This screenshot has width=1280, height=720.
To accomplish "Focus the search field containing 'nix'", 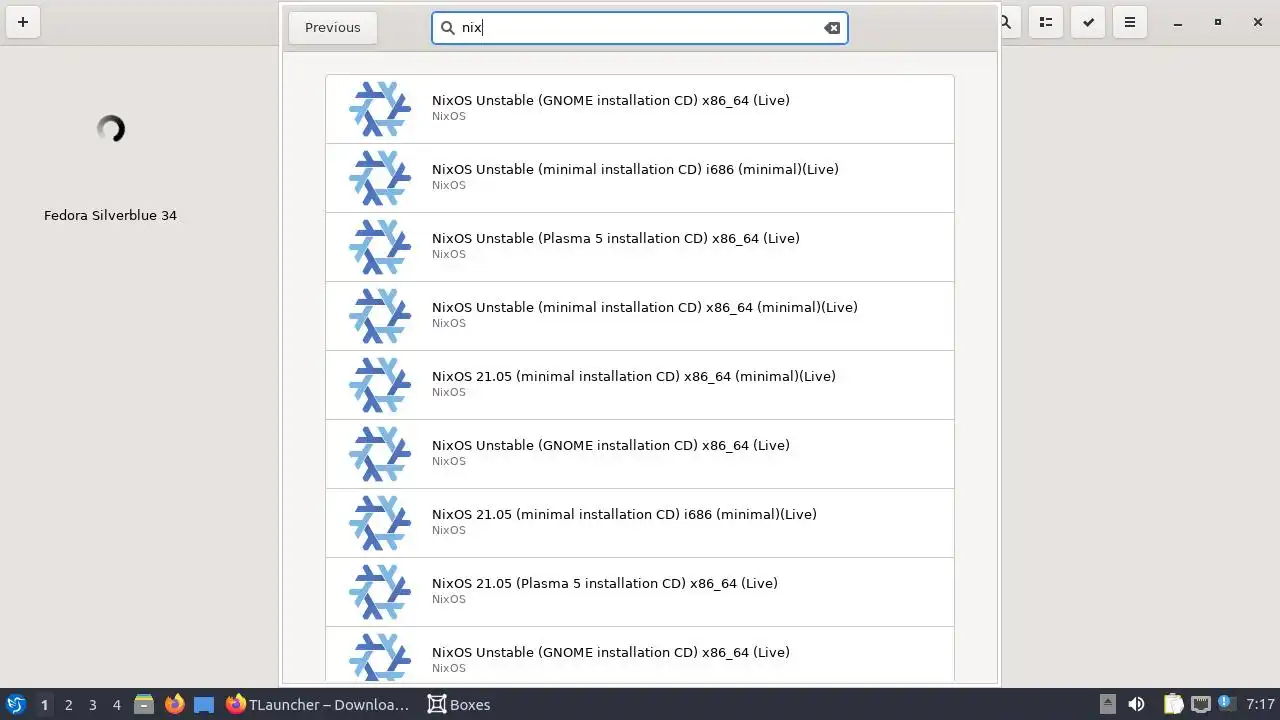I will pyautogui.click(x=640, y=28).
